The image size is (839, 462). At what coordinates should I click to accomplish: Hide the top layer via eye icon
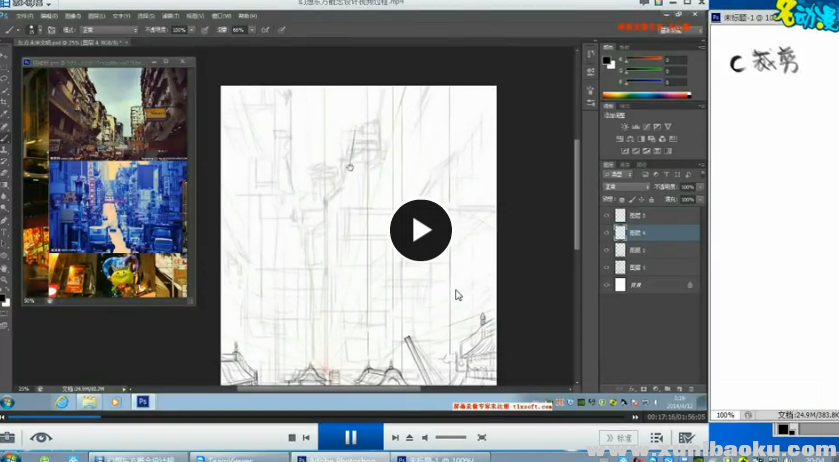[x=607, y=215]
